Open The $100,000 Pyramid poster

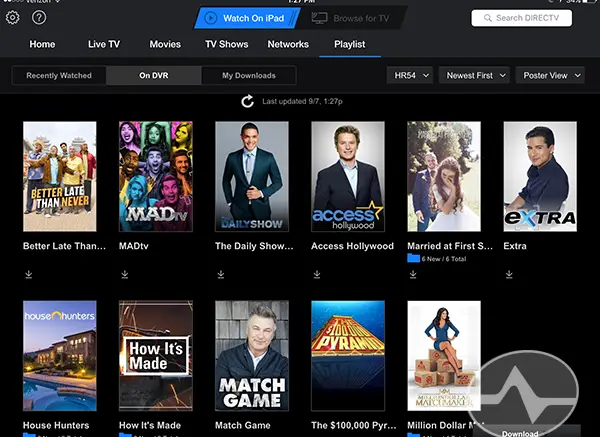pos(348,355)
